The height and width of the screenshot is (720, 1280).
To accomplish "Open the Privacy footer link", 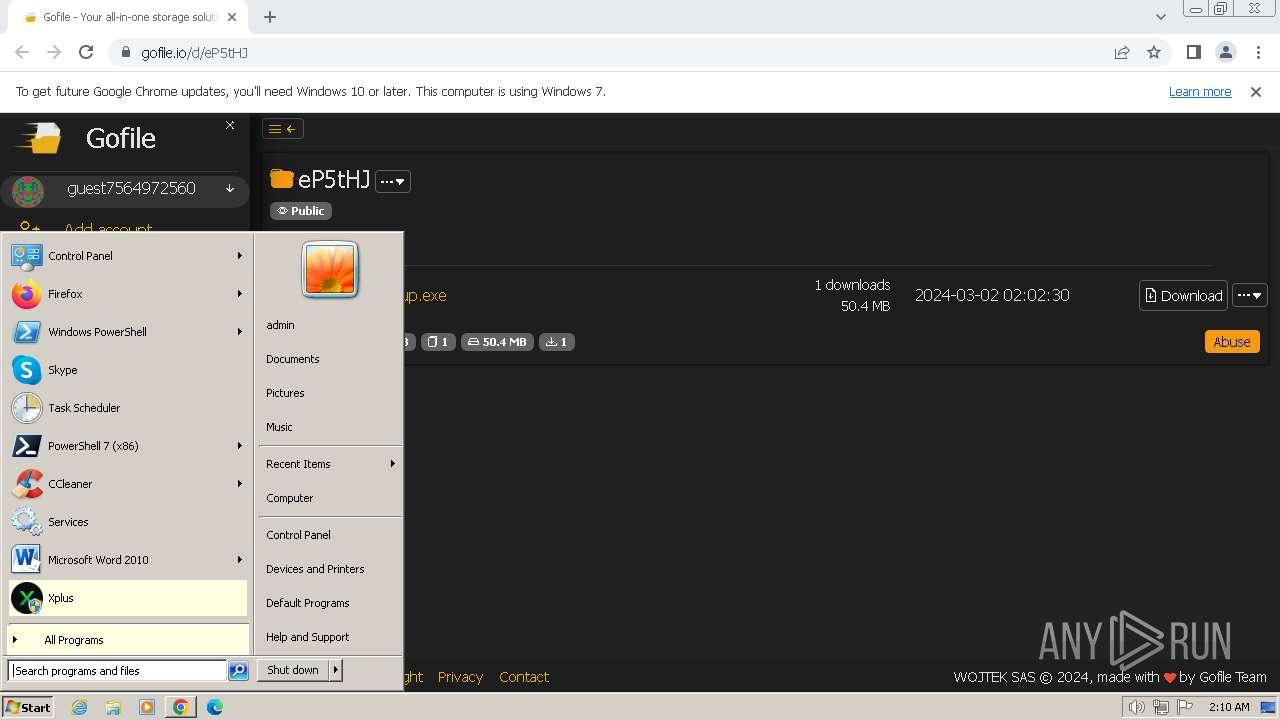I will tap(460, 677).
